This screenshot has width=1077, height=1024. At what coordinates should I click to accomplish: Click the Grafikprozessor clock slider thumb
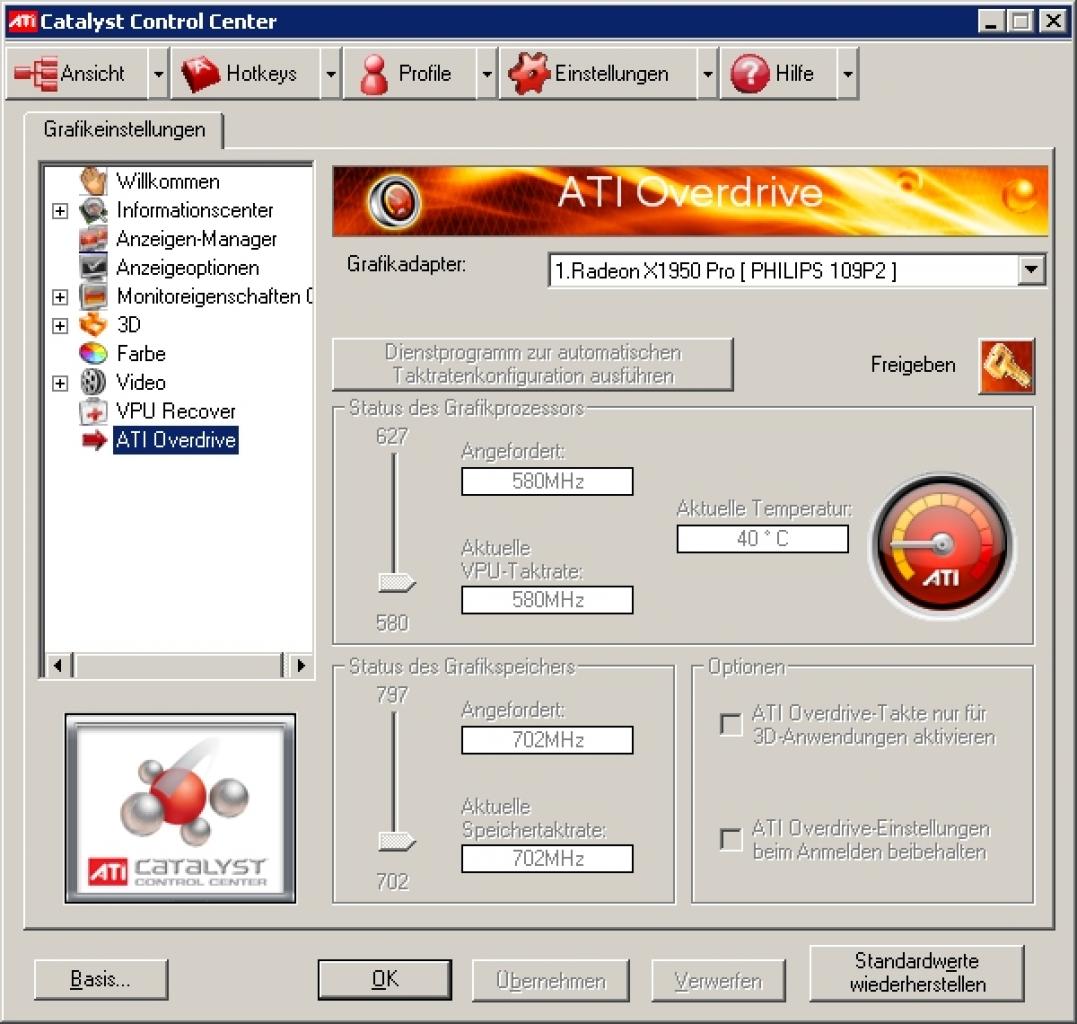tap(396, 582)
